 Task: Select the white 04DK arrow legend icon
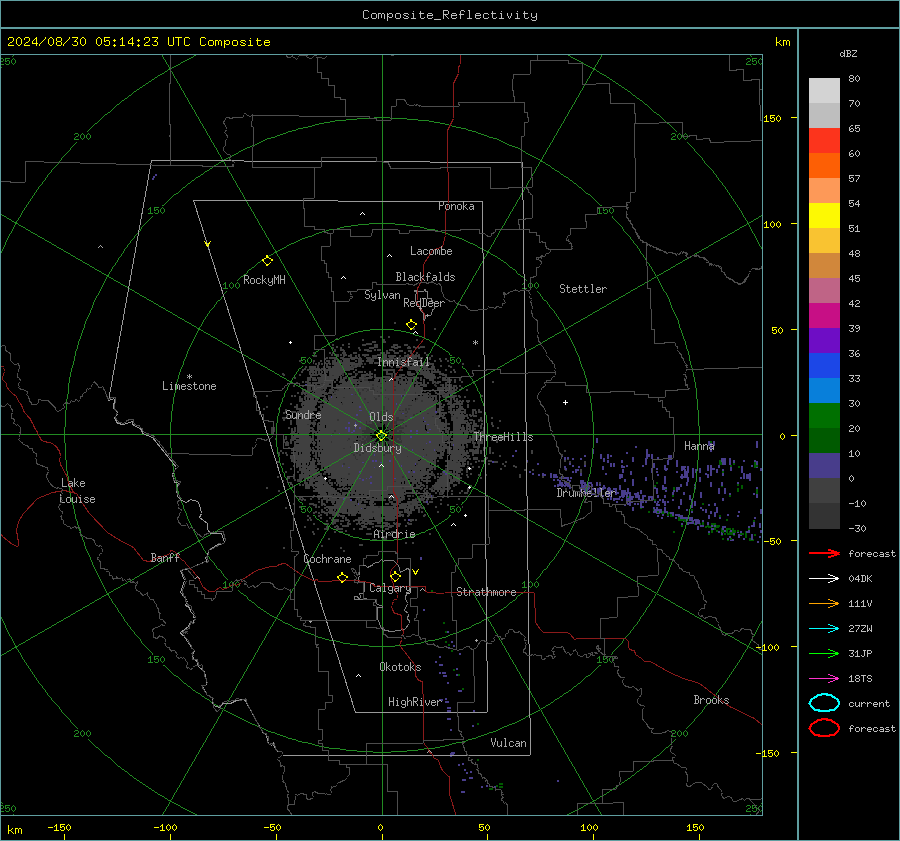824,579
